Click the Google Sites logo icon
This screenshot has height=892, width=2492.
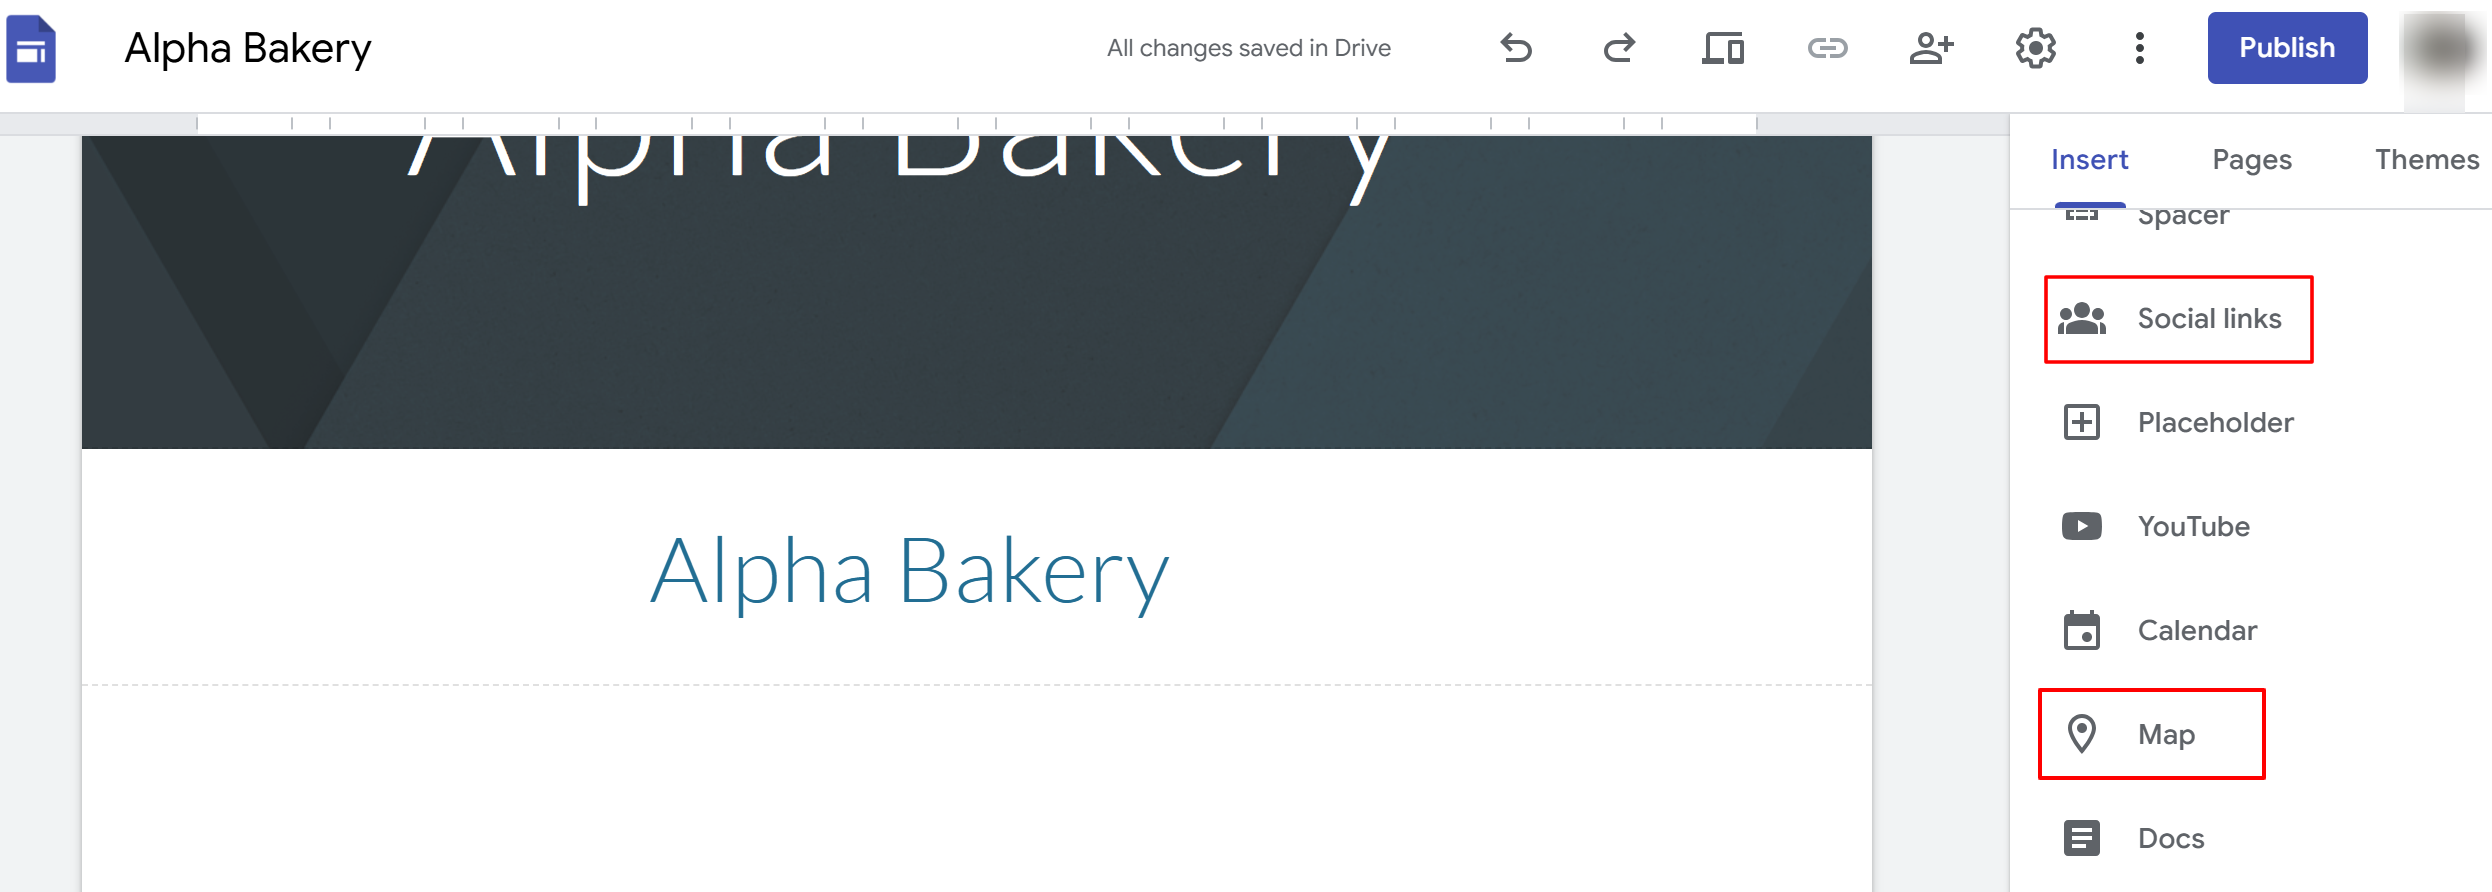[x=31, y=49]
